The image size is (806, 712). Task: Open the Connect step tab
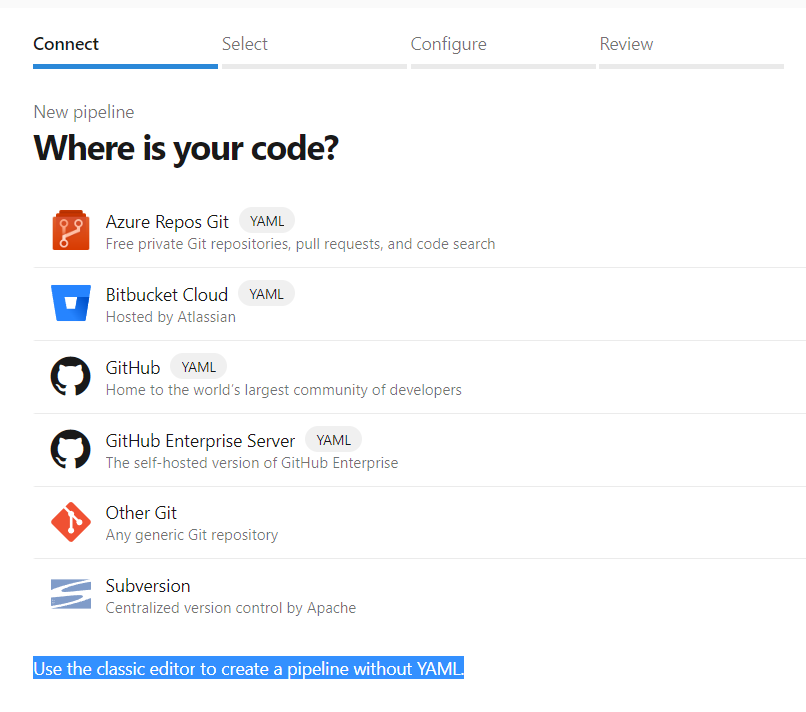(x=125, y=50)
